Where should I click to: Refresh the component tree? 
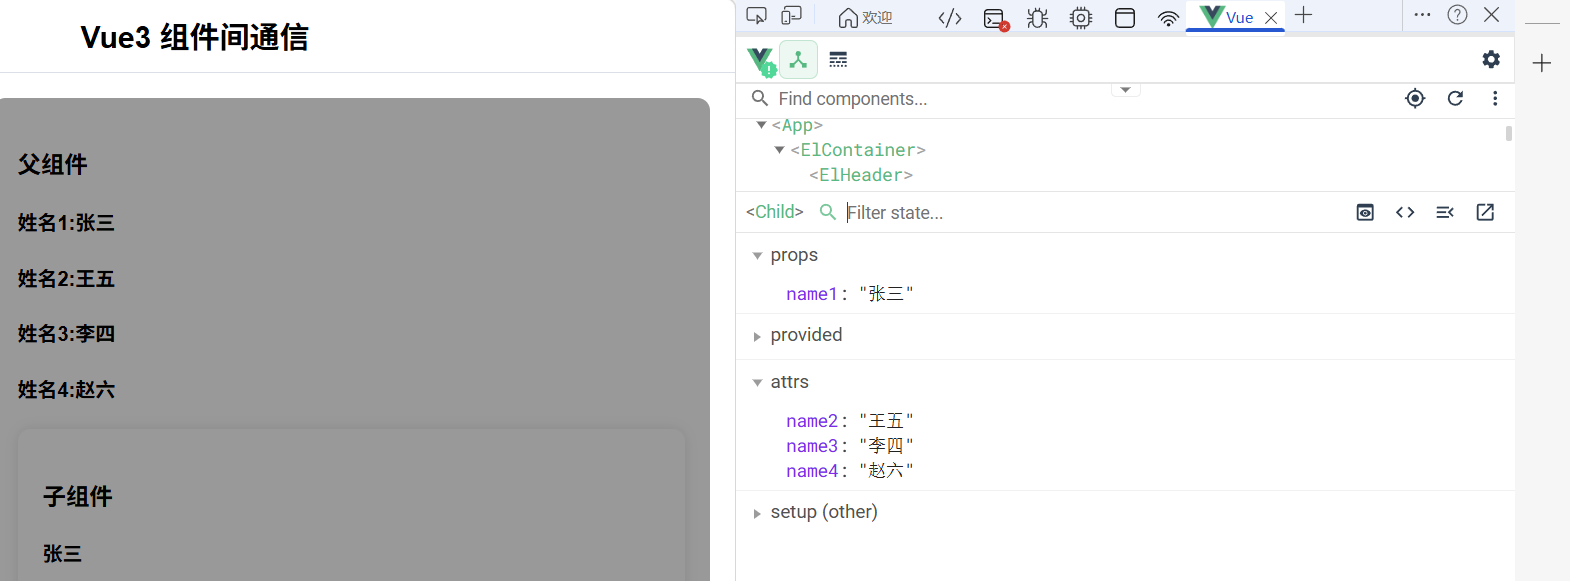tap(1455, 98)
